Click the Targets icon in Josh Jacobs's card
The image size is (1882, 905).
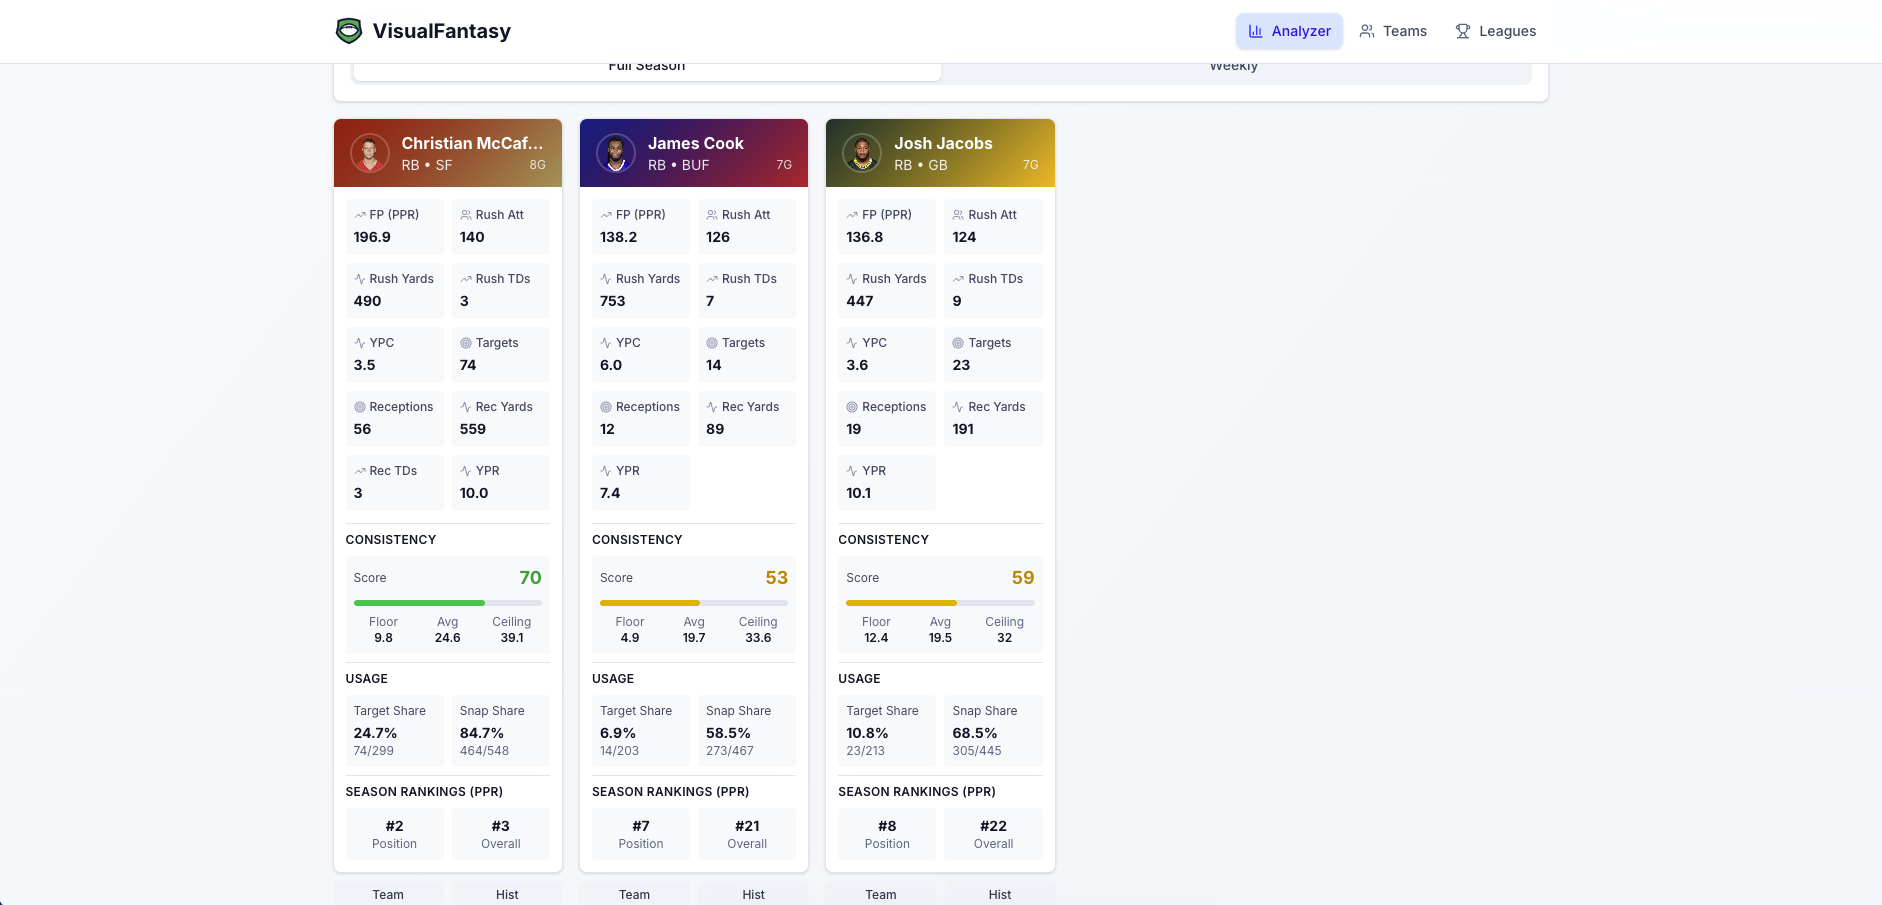pyautogui.click(x=958, y=343)
